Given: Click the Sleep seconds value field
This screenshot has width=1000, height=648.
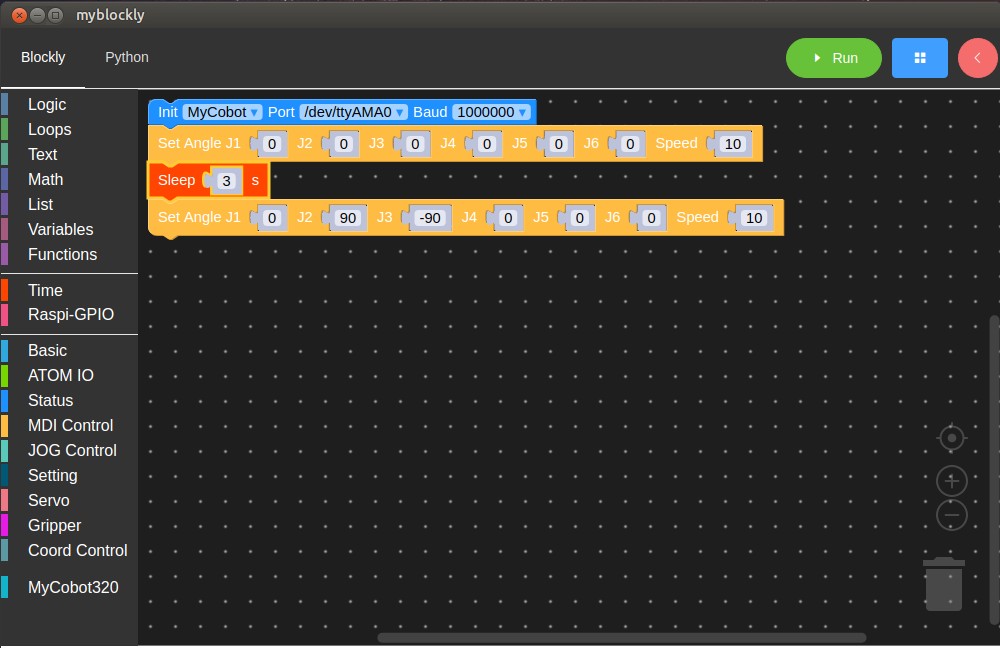Looking at the screenshot, I should click(227, 181).
